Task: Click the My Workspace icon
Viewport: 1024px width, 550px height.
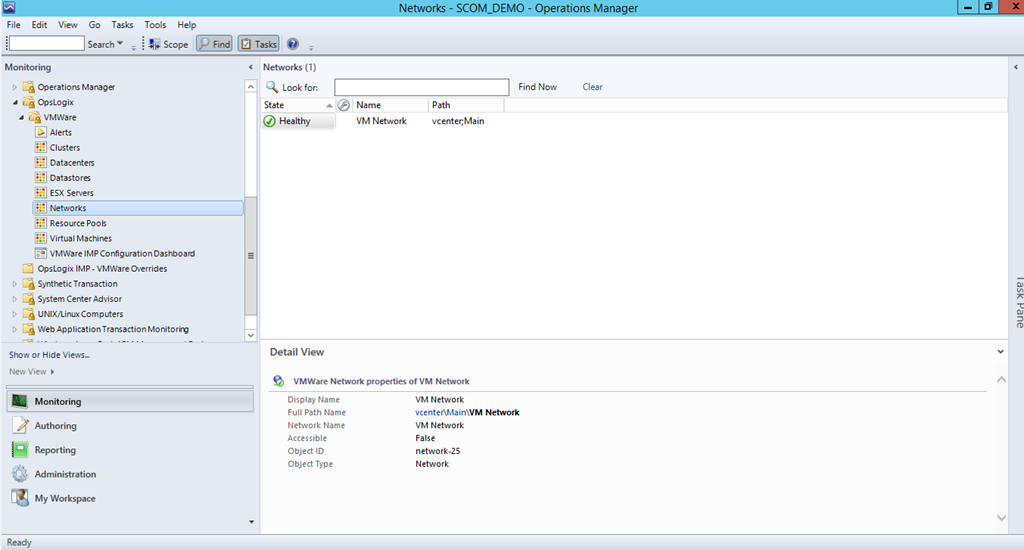Action: click(20, 498)
